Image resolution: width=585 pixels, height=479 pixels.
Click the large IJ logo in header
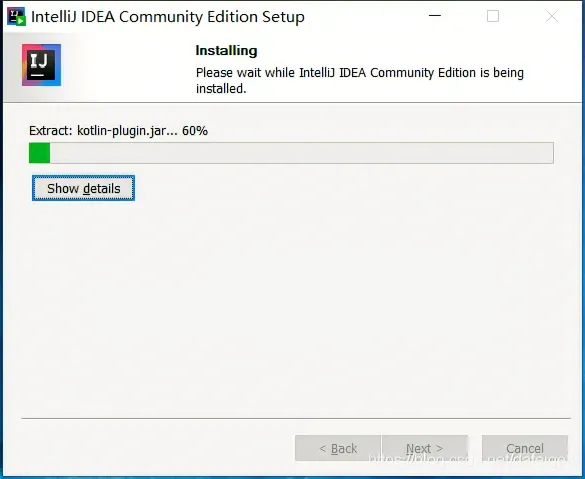pyautogui.click(x=41, y=65)
